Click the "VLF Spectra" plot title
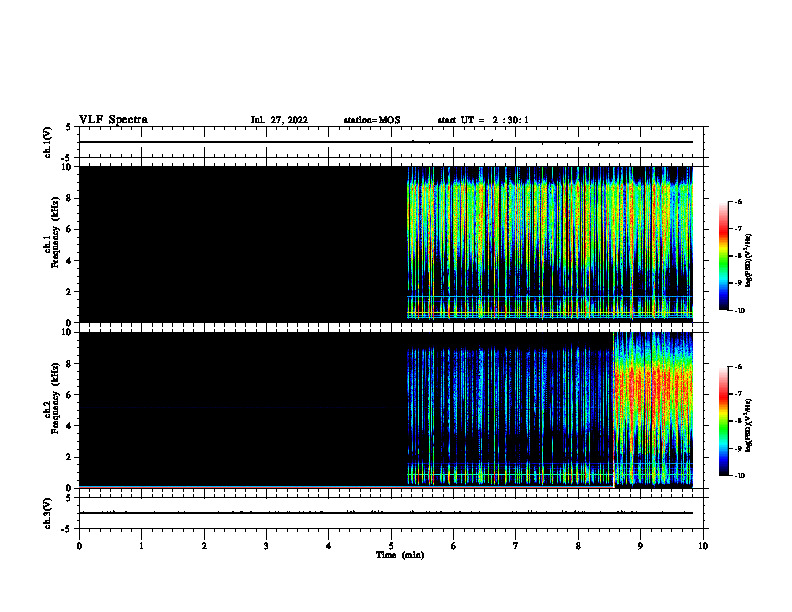This screenshot has width=792, height=612. coord(114,119)
